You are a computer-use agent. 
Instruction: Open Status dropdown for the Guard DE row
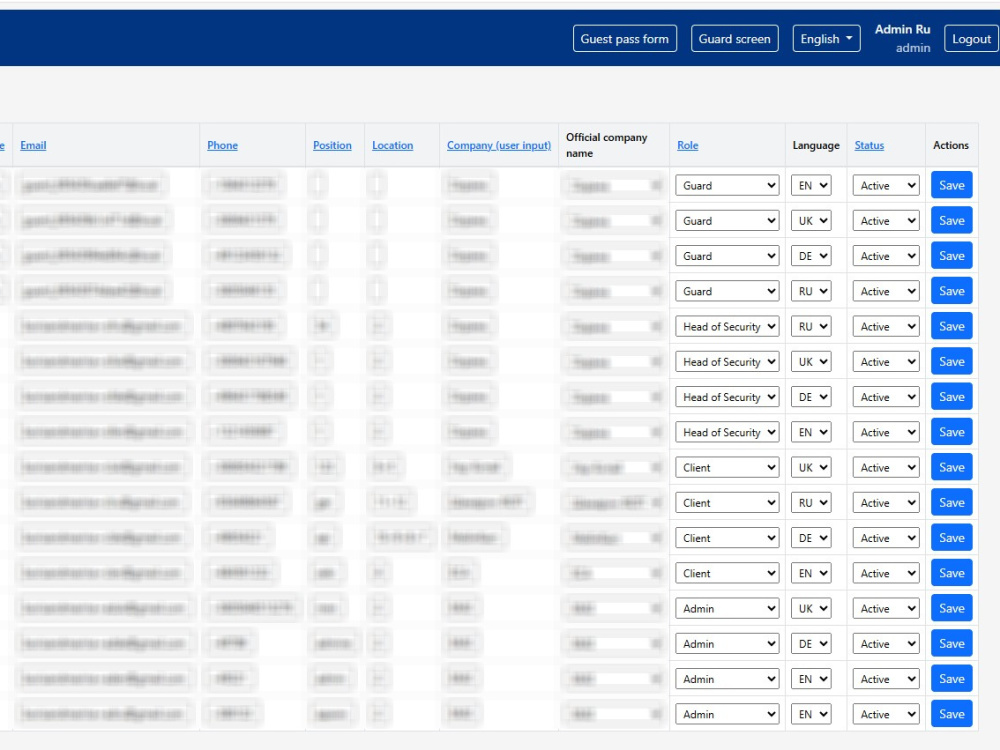(x=886, y=256)
